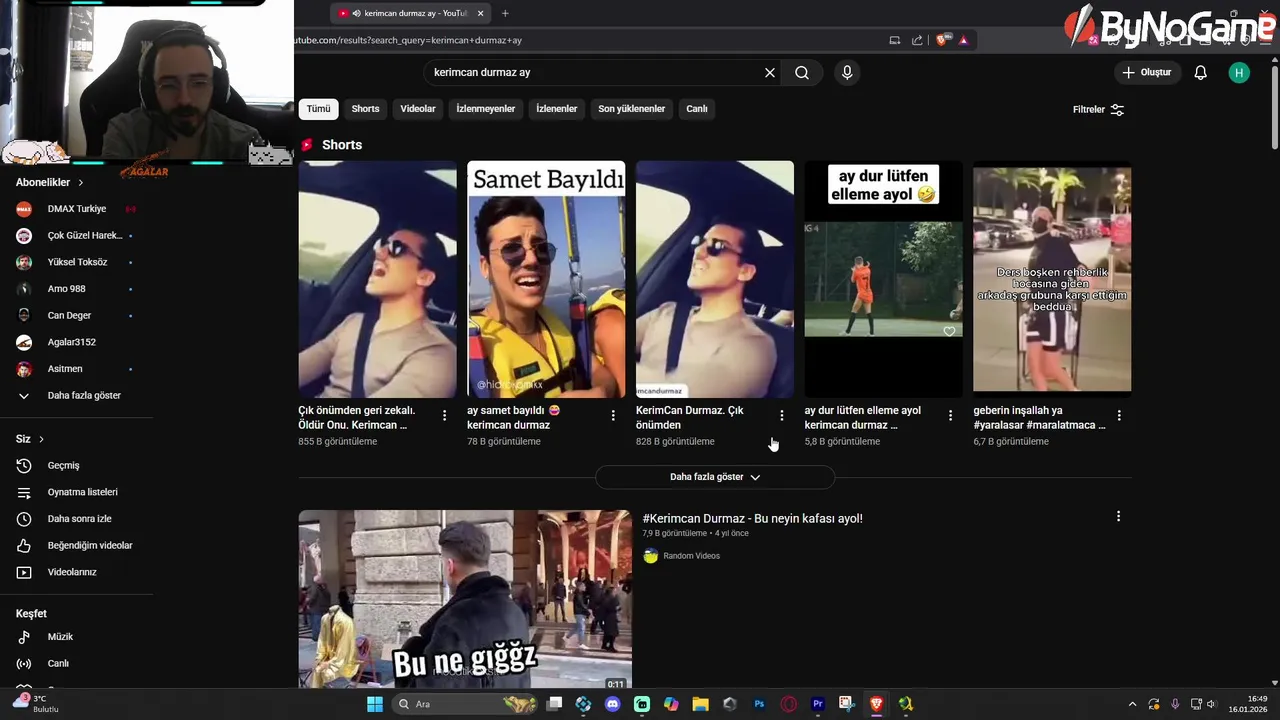Open more options for 'ay dur lütfen elleme' short
Image resolution: width=1280 pixels, height=720 pixels.
[950, 415]
